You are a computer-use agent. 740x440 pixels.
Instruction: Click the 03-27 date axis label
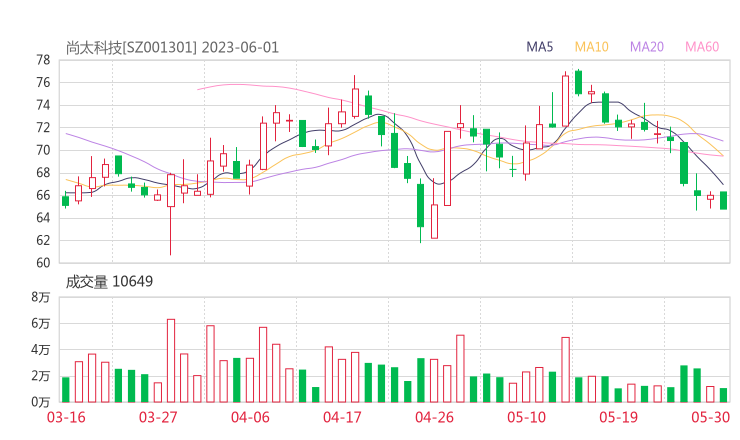(158, 417)
